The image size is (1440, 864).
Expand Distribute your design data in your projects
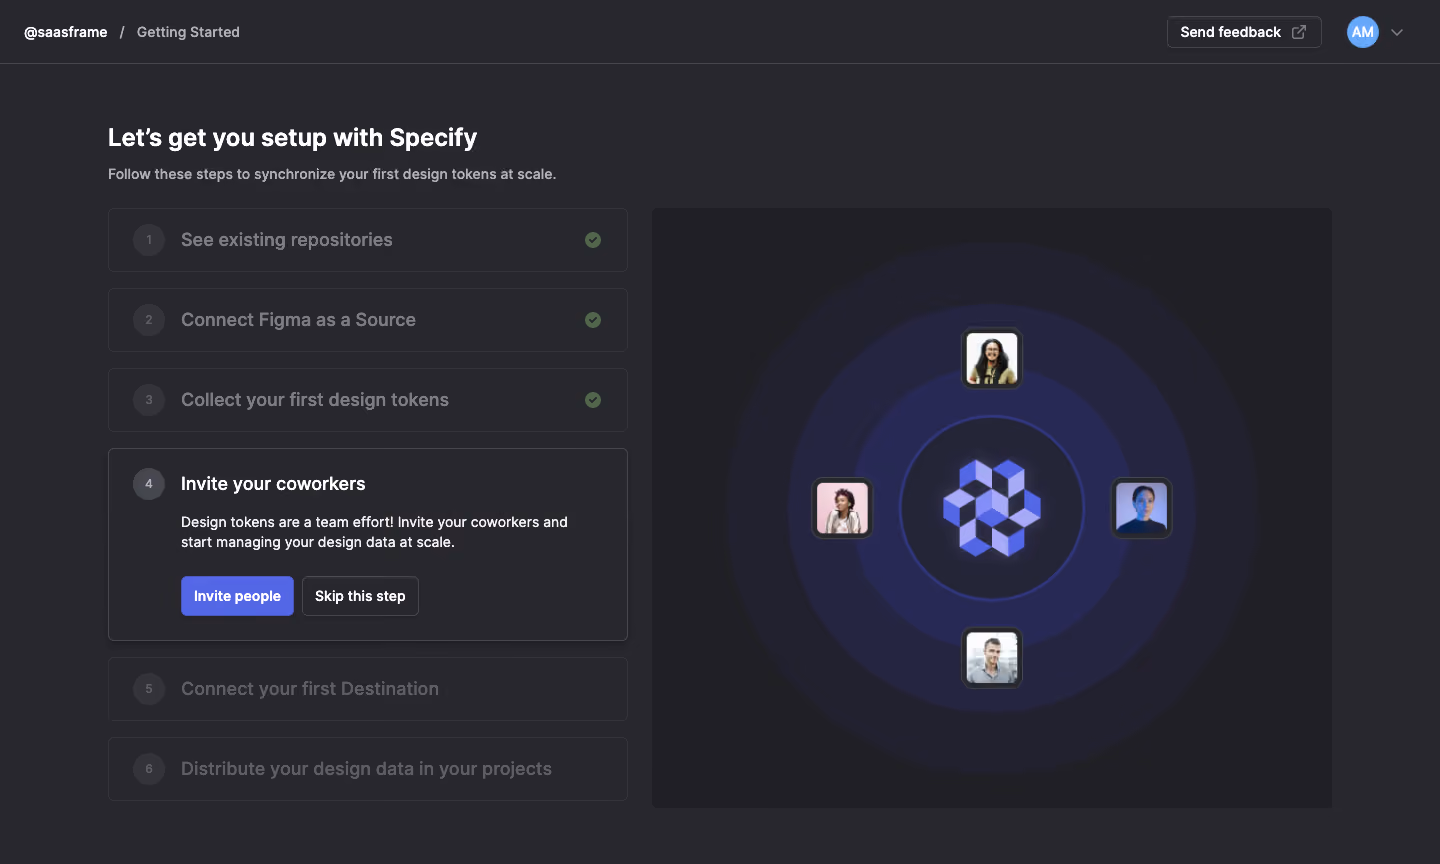coord(368,769)
